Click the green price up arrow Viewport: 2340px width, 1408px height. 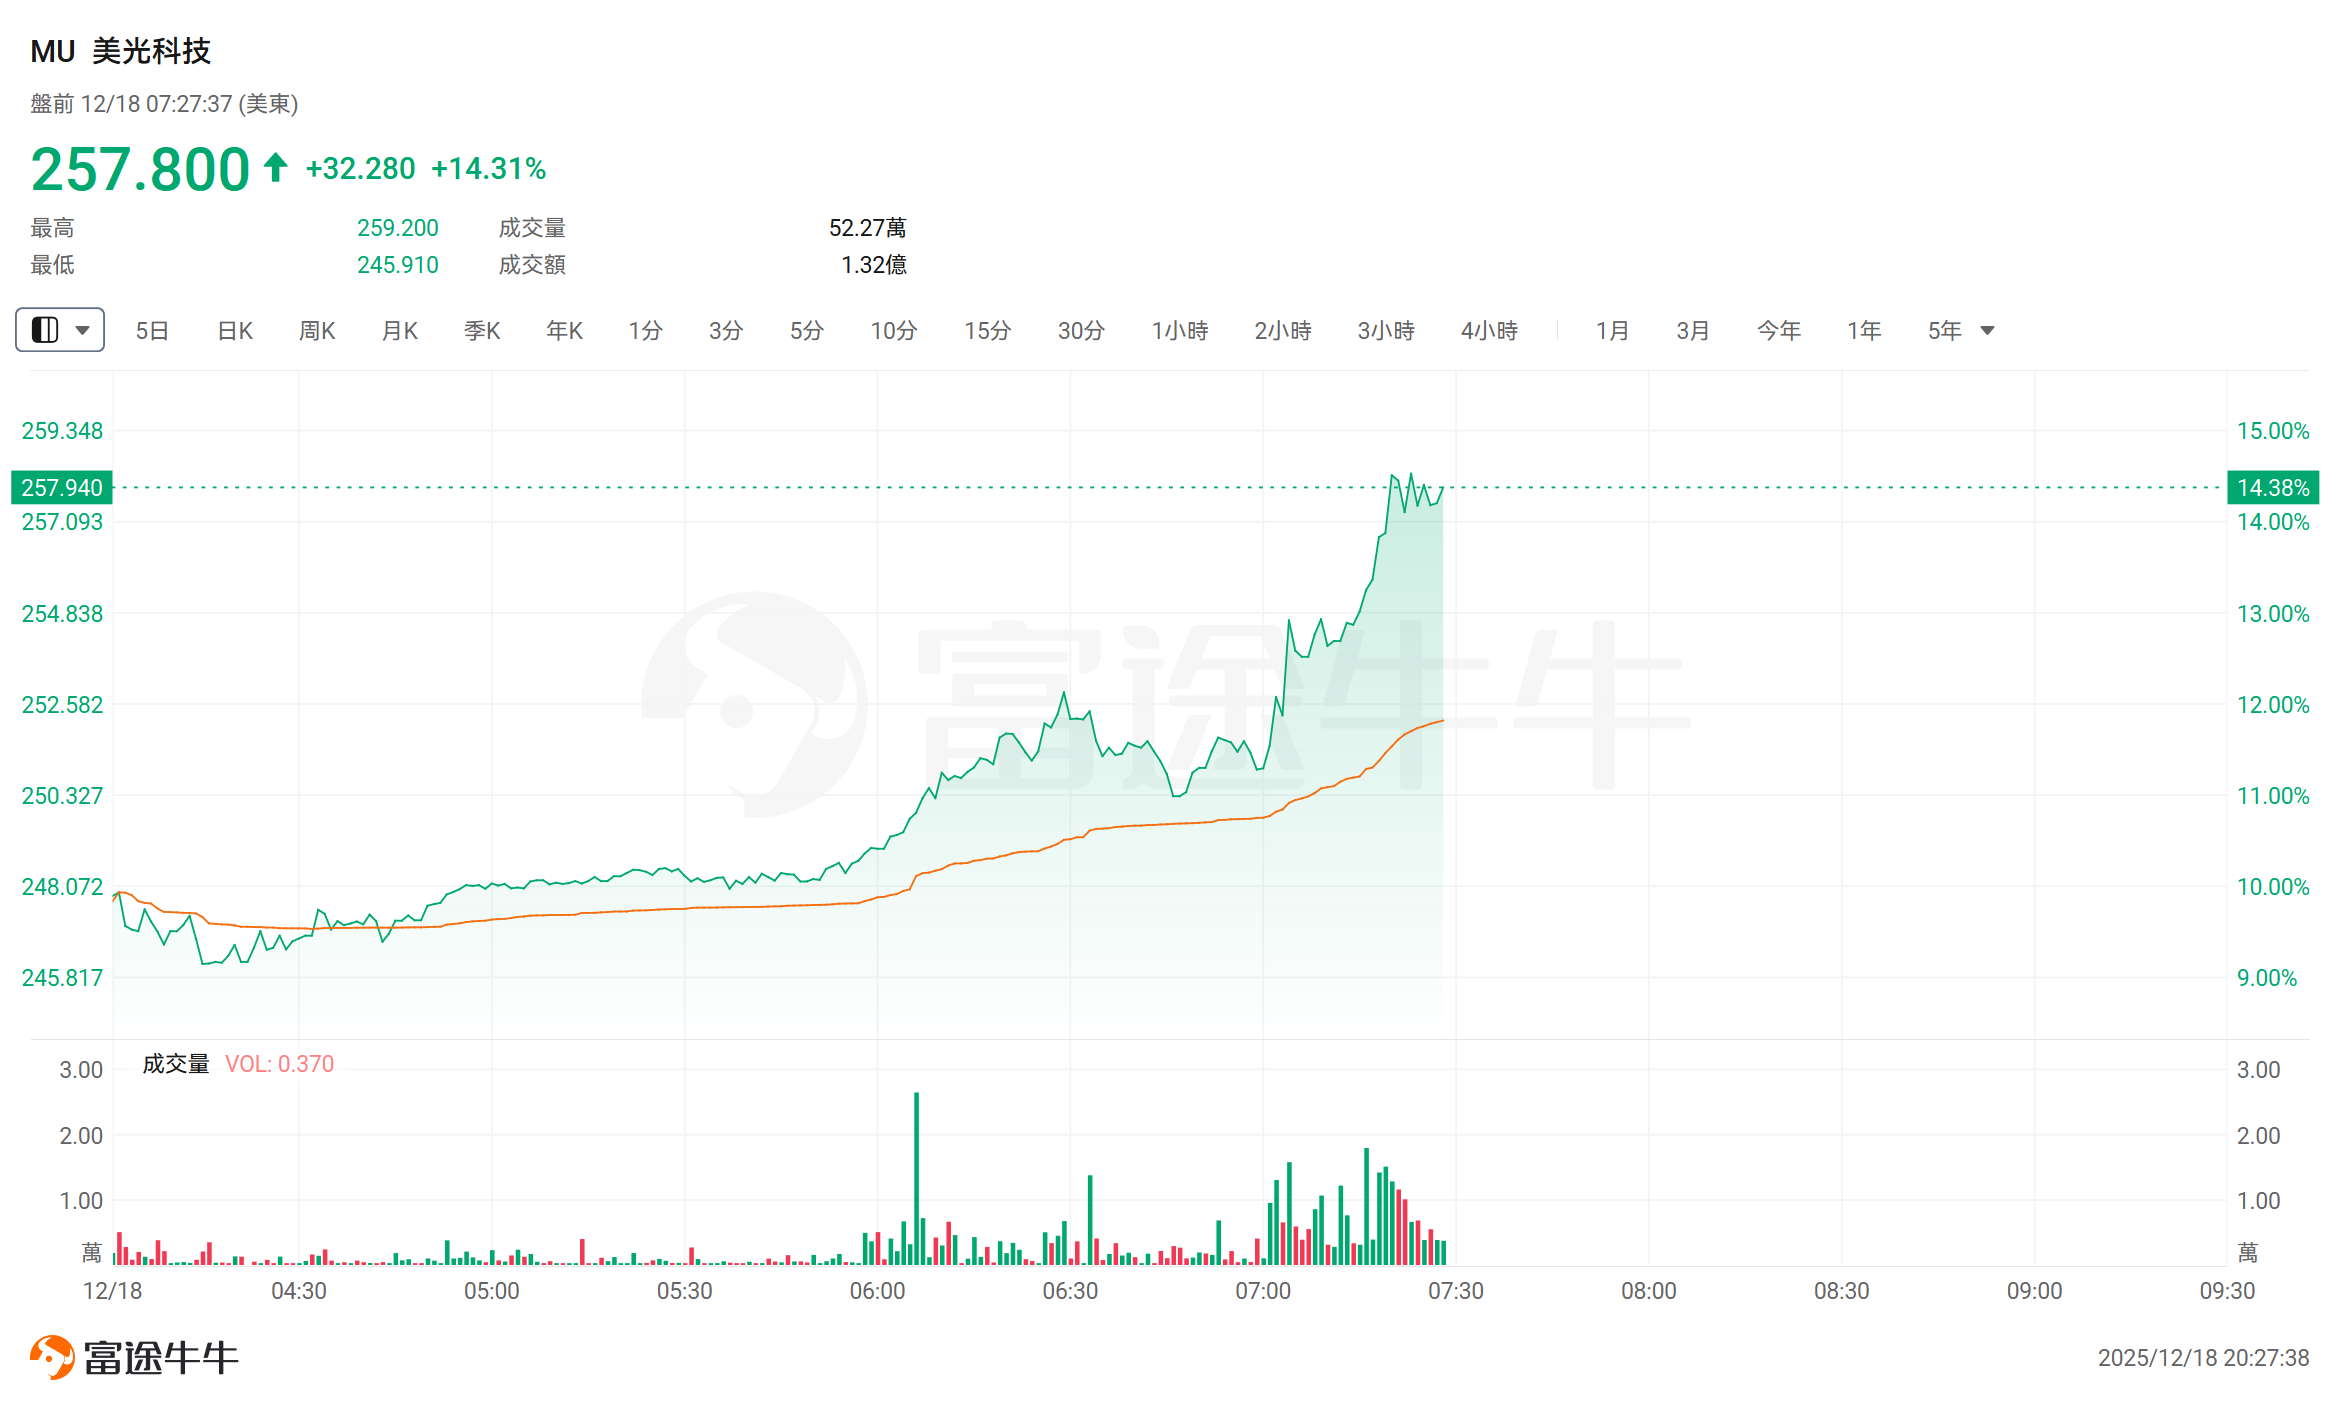(x=275, y=167)
